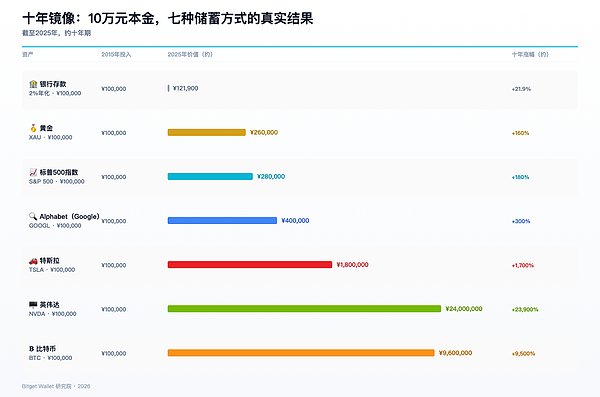Image resolution: width=600 pixels, height=397 pixels.
Task: Click the teal bar for S&P 500
Action: 210,176
